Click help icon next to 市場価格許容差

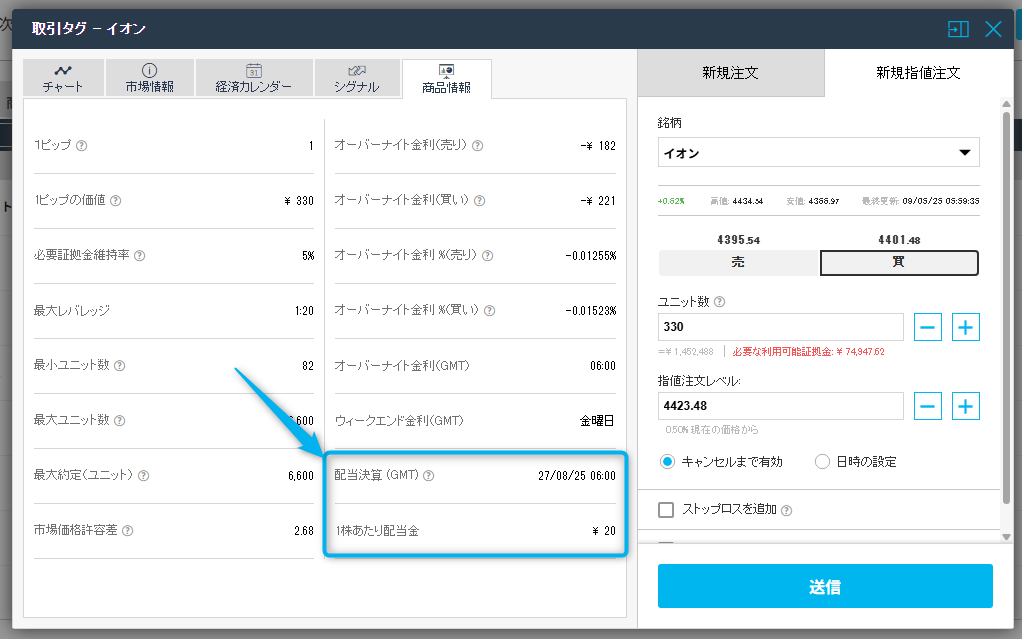coord(128,531)
